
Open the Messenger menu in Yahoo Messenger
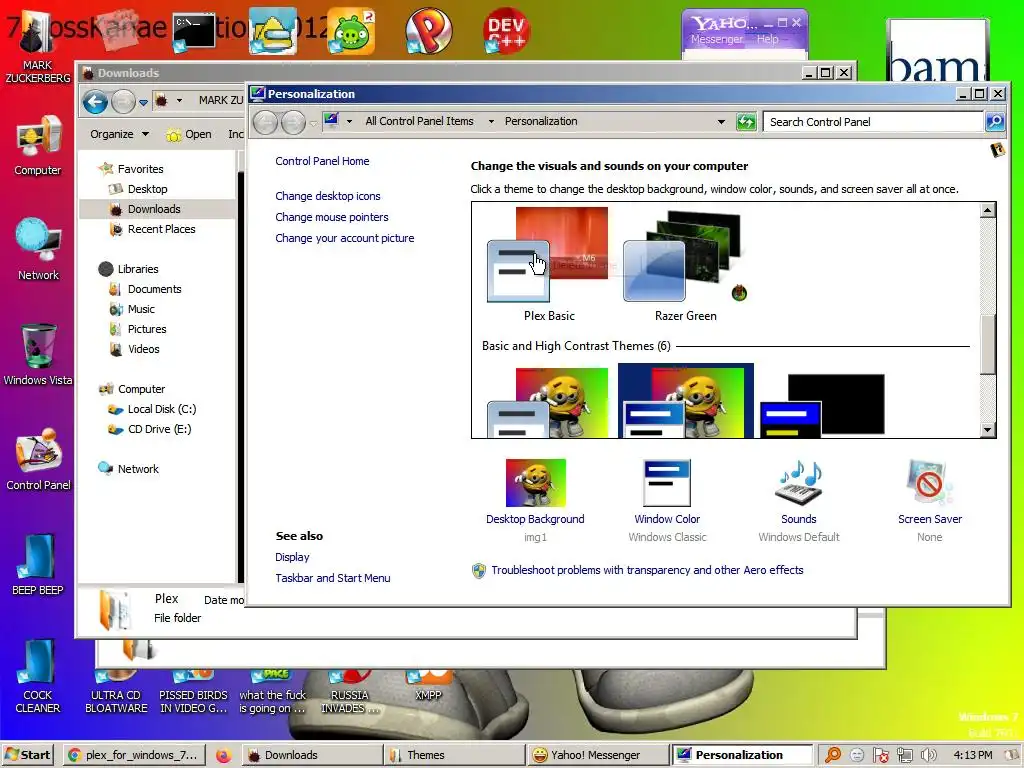pyautogui.click(x=716, y=39)
